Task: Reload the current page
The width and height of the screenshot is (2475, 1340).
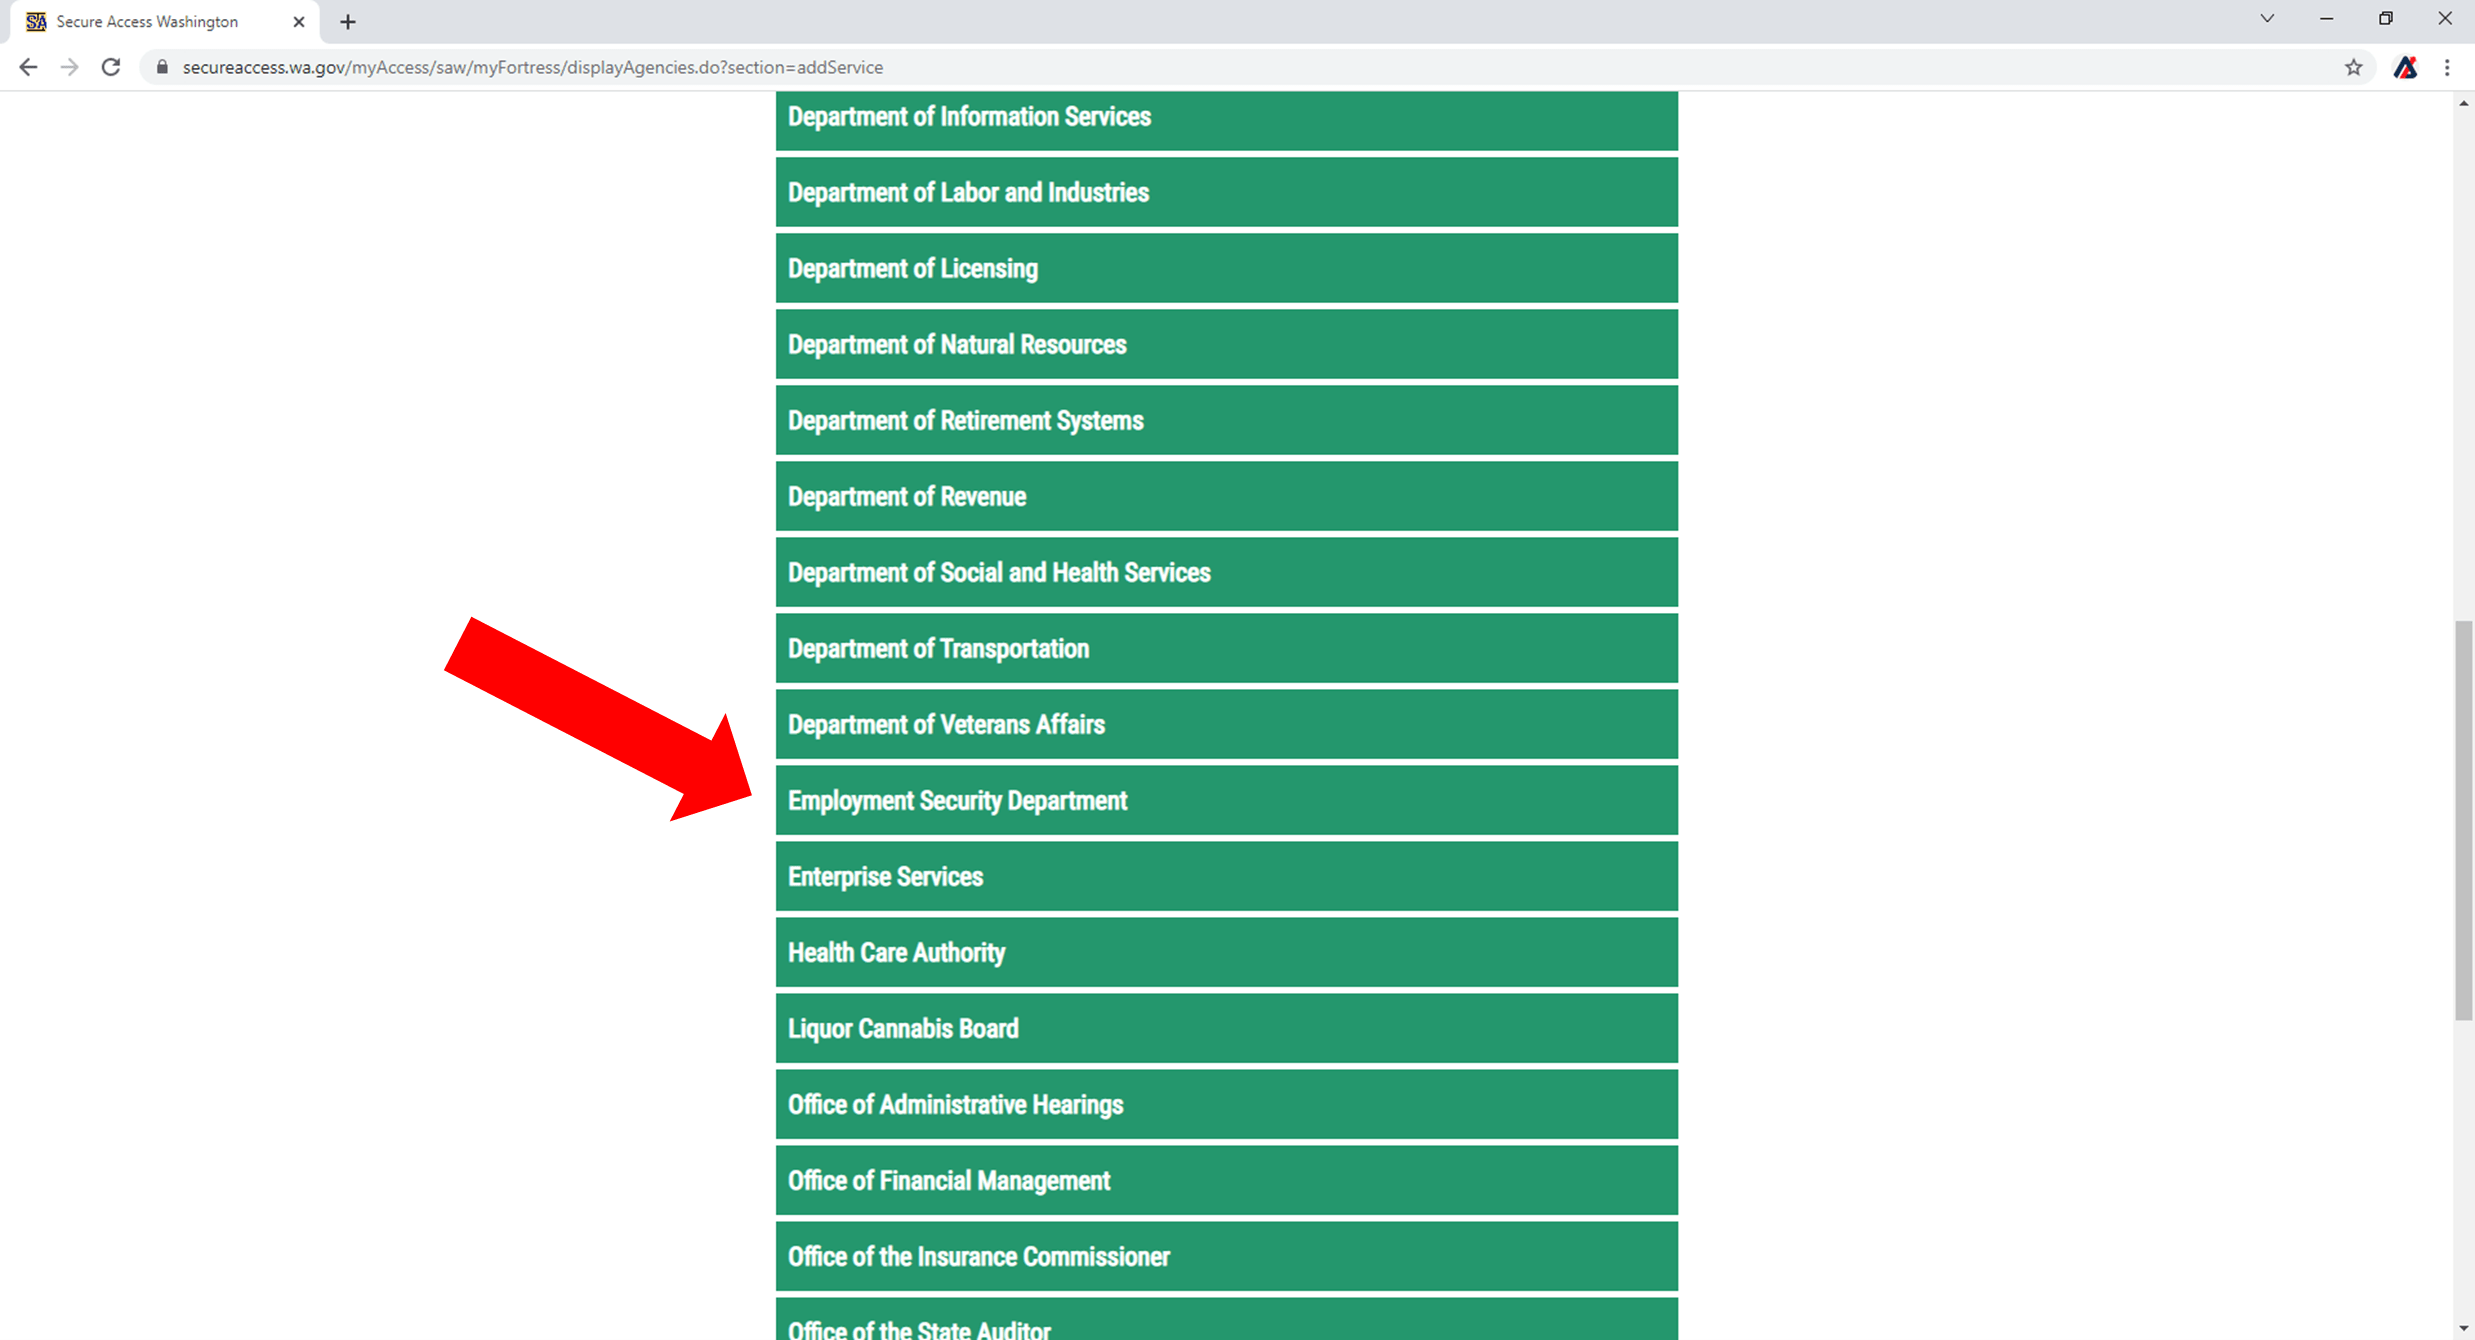Action: pos(110,67)
